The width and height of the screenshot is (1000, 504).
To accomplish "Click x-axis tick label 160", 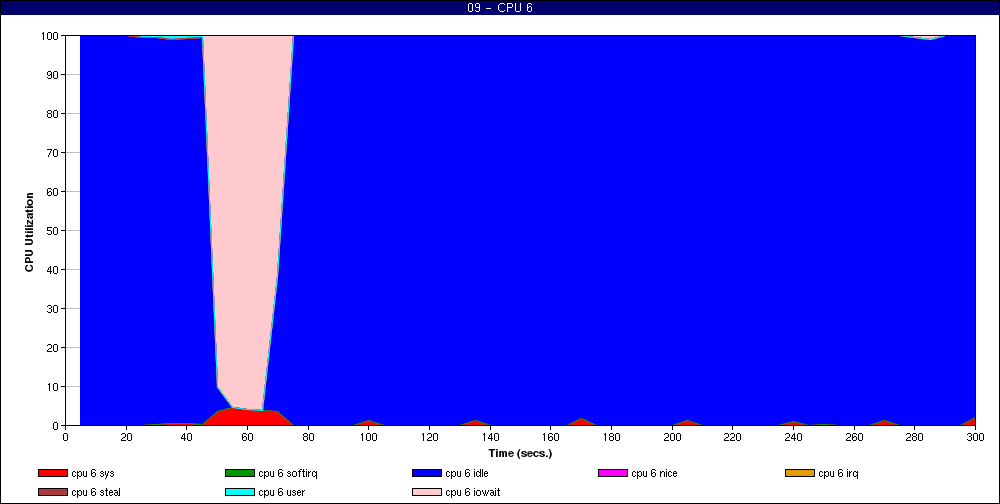I will [x=551, y=437].
